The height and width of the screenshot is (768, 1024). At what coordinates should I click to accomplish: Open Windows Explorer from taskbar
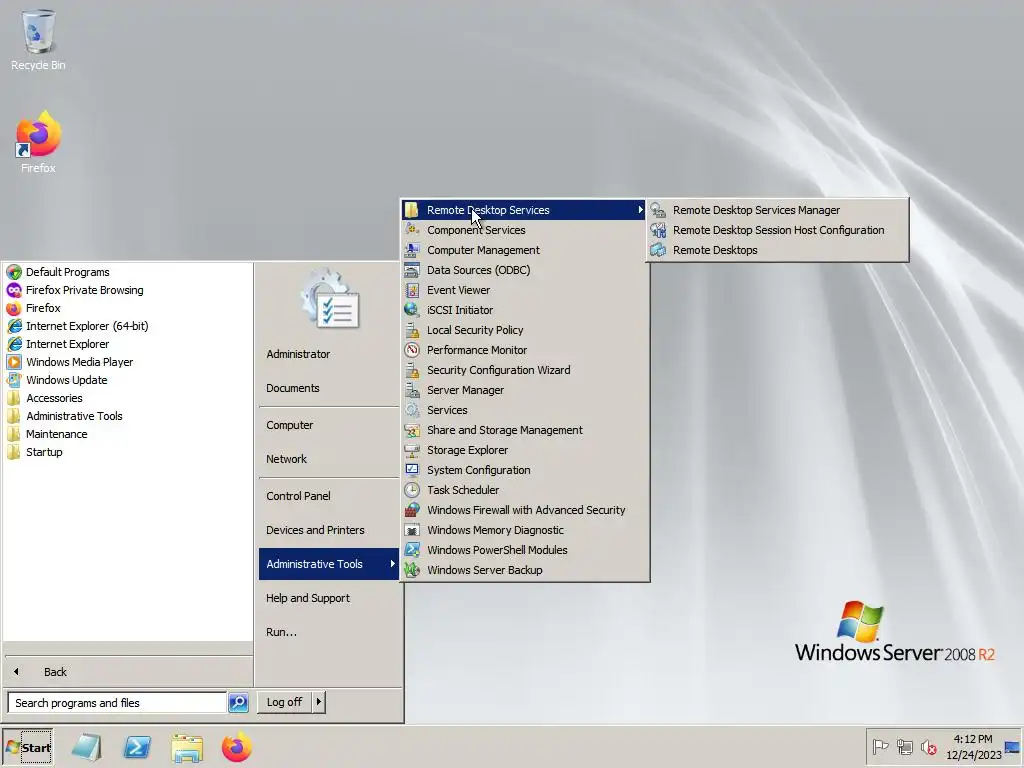tap(187, 747)
